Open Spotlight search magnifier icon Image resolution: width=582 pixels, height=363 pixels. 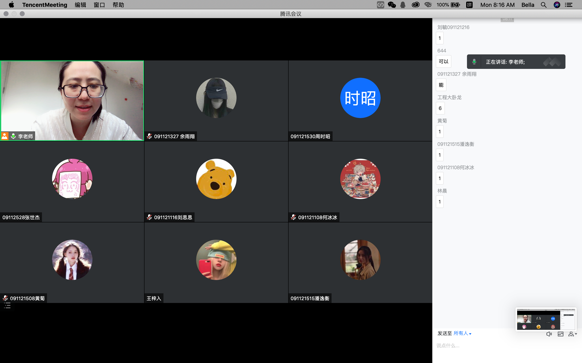(543, 5)
